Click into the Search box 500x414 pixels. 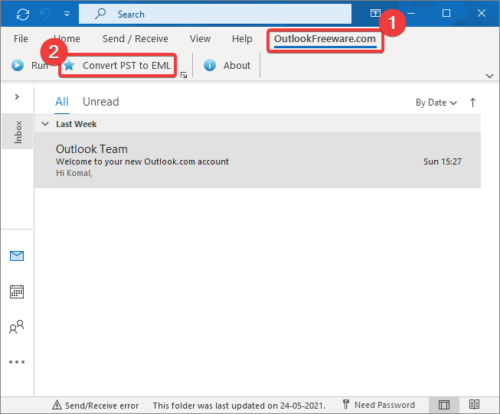click(x=215, y=14)
